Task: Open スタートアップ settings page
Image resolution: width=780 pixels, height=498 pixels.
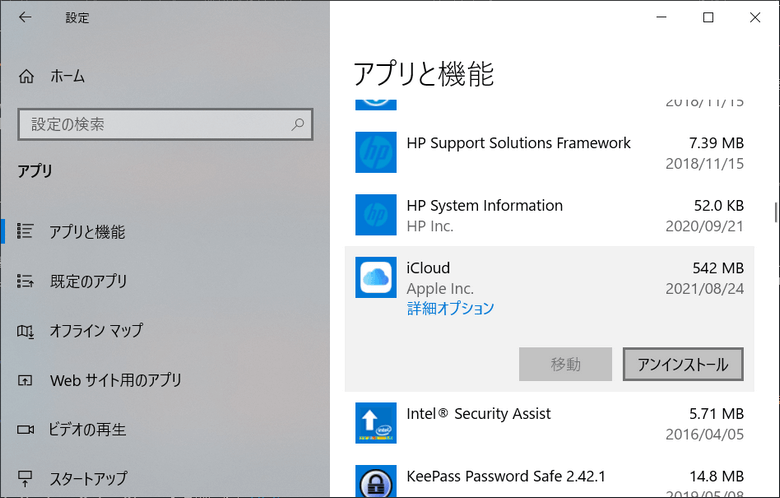Action: tap(89, 479)
